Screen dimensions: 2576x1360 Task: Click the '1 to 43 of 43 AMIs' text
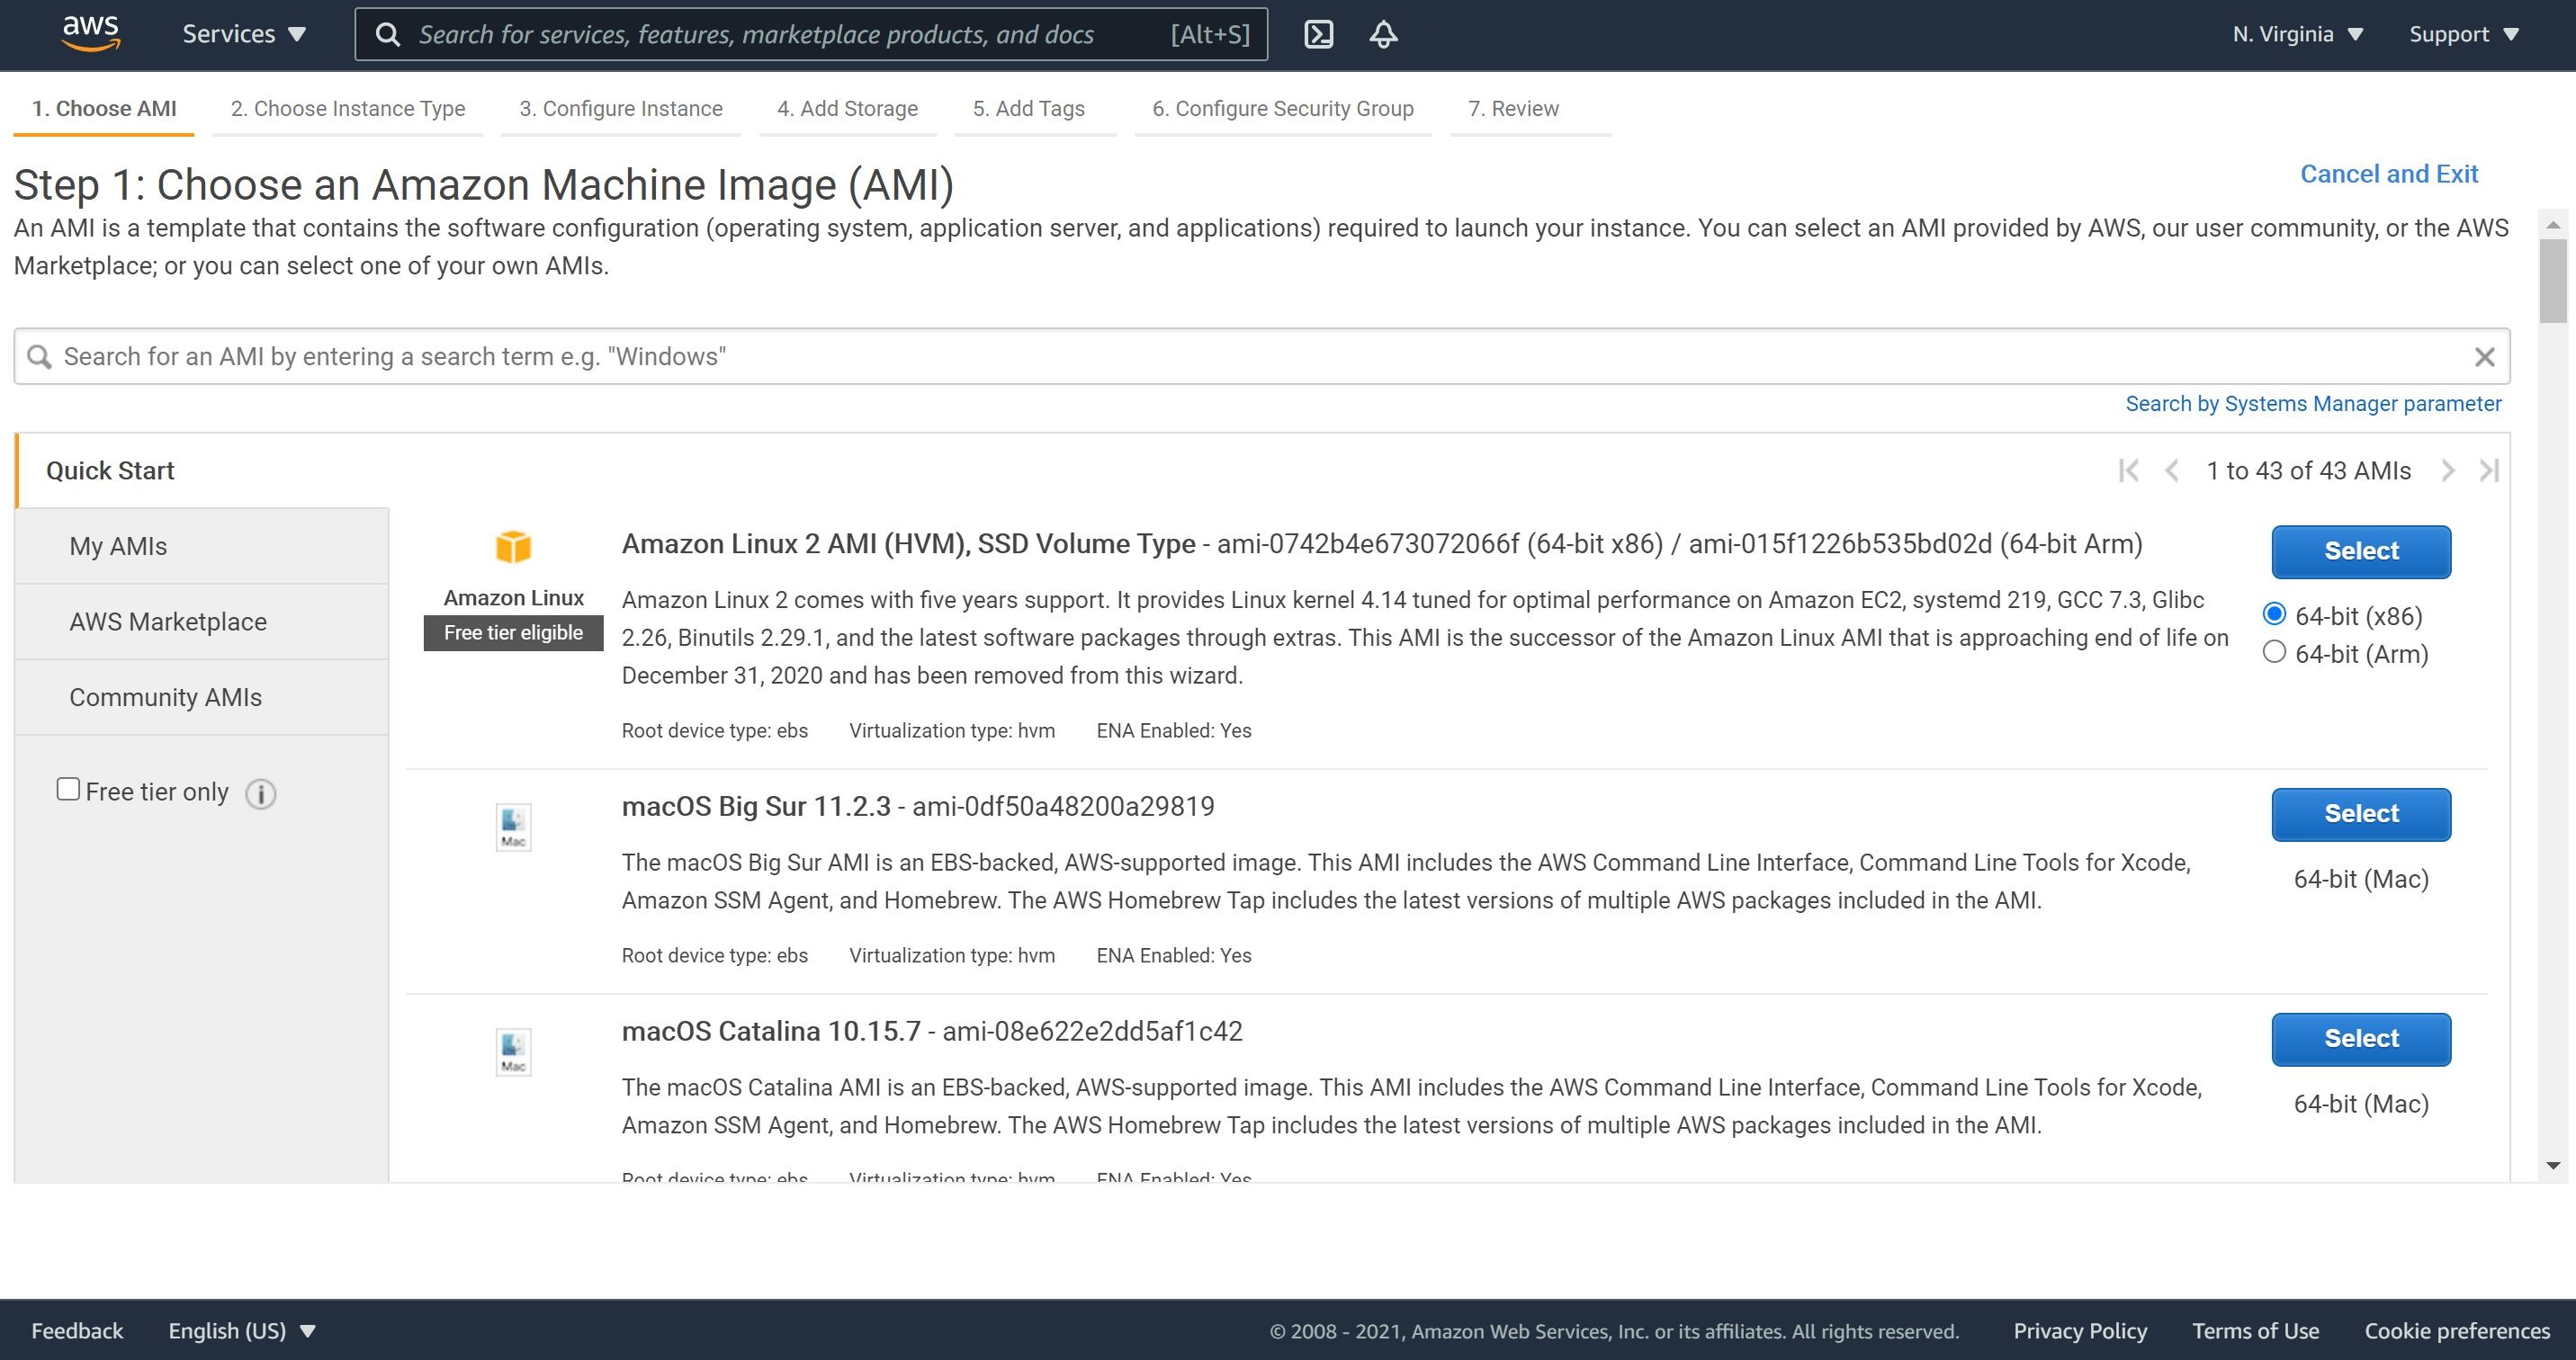tap(2309, 470)
